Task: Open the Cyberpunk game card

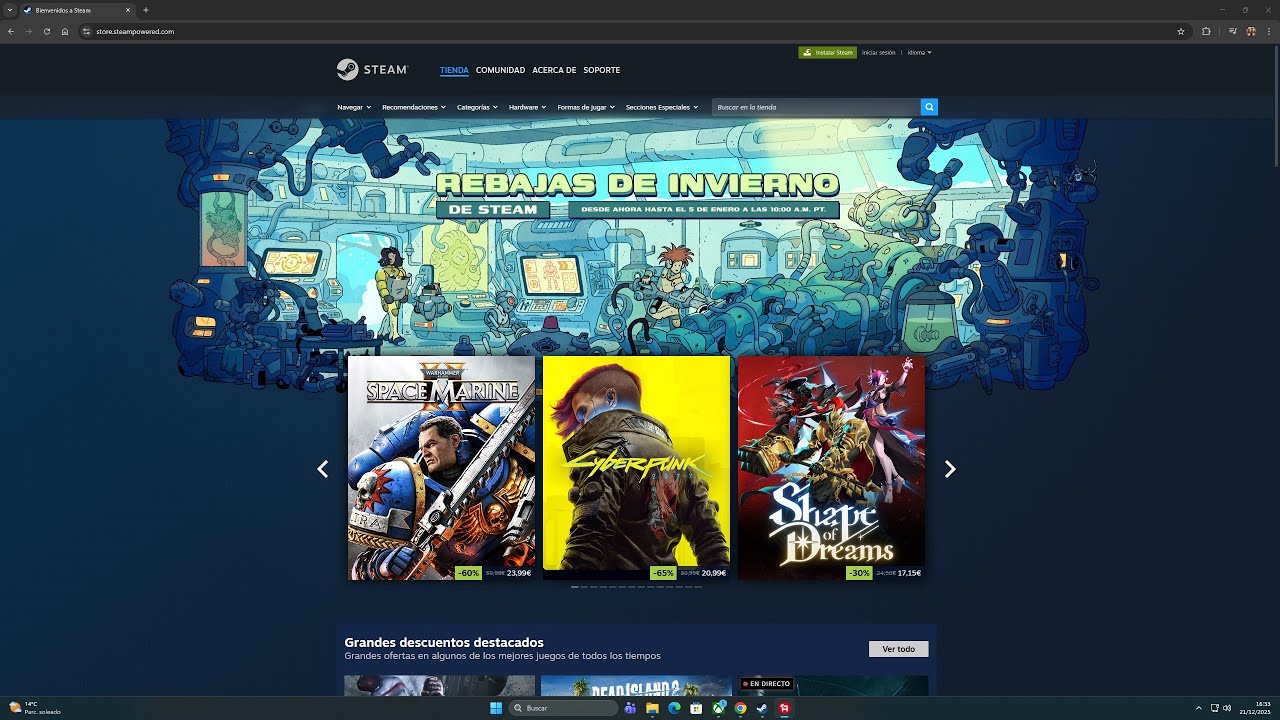Action: (x=636, y=468)
